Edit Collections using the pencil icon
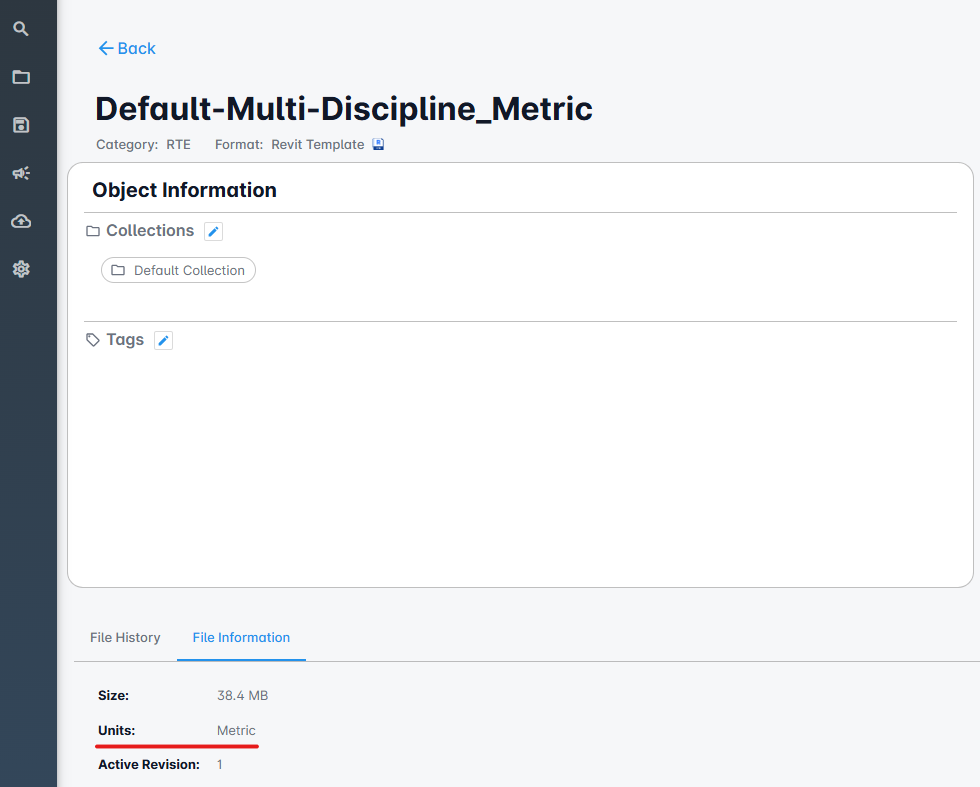Screen dimensions: 980x787 tap(213, 231)
